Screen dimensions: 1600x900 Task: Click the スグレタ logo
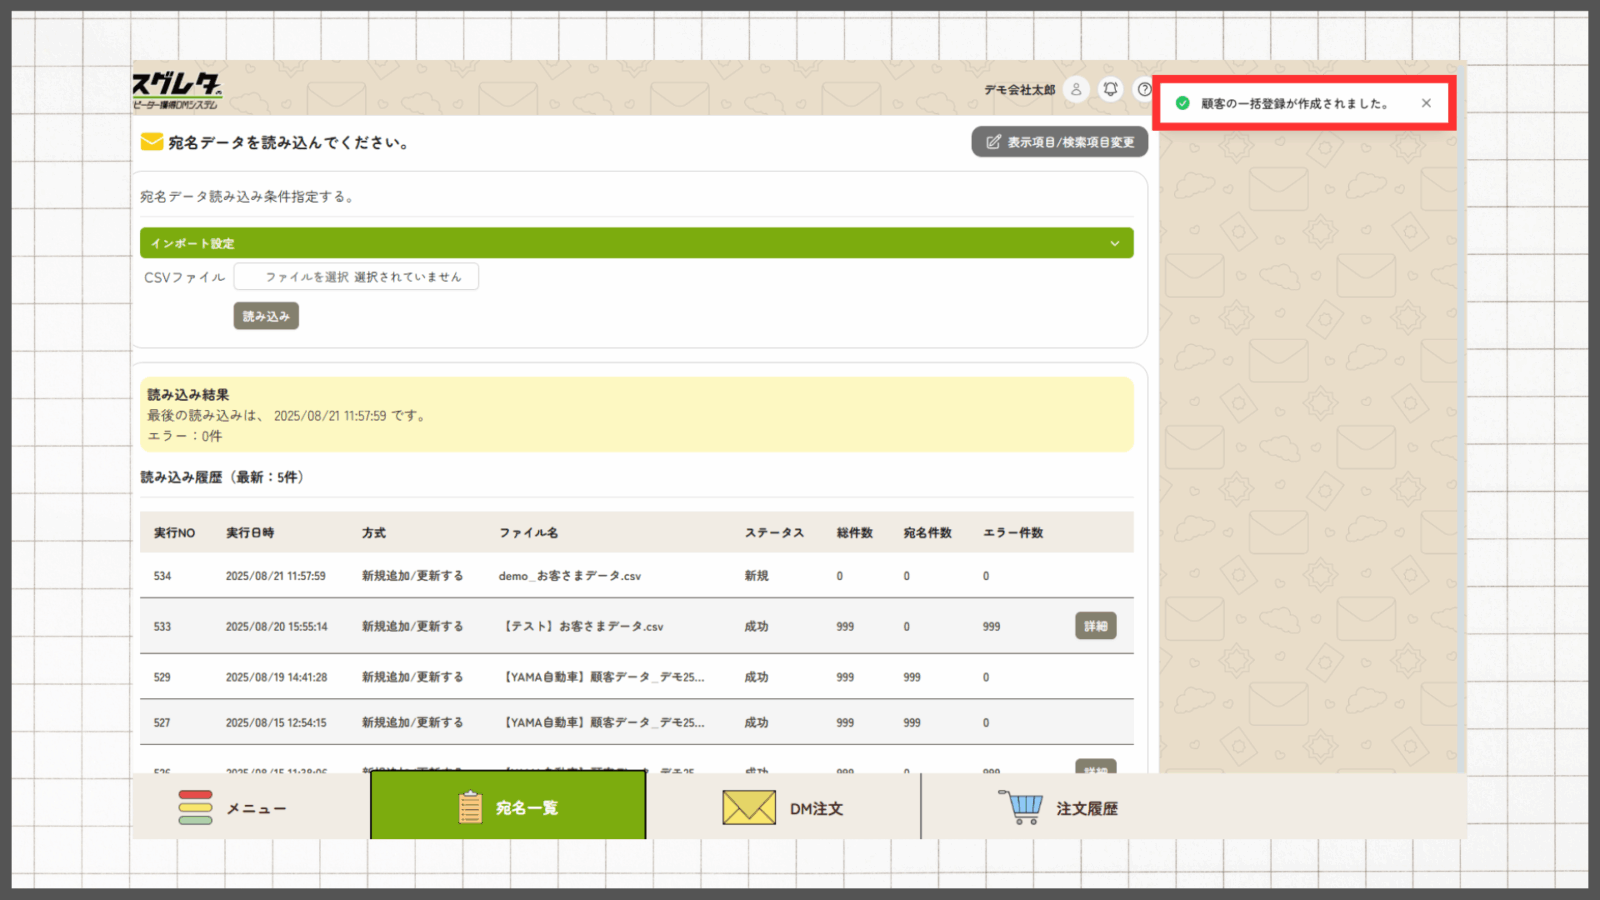pos(176,89)
